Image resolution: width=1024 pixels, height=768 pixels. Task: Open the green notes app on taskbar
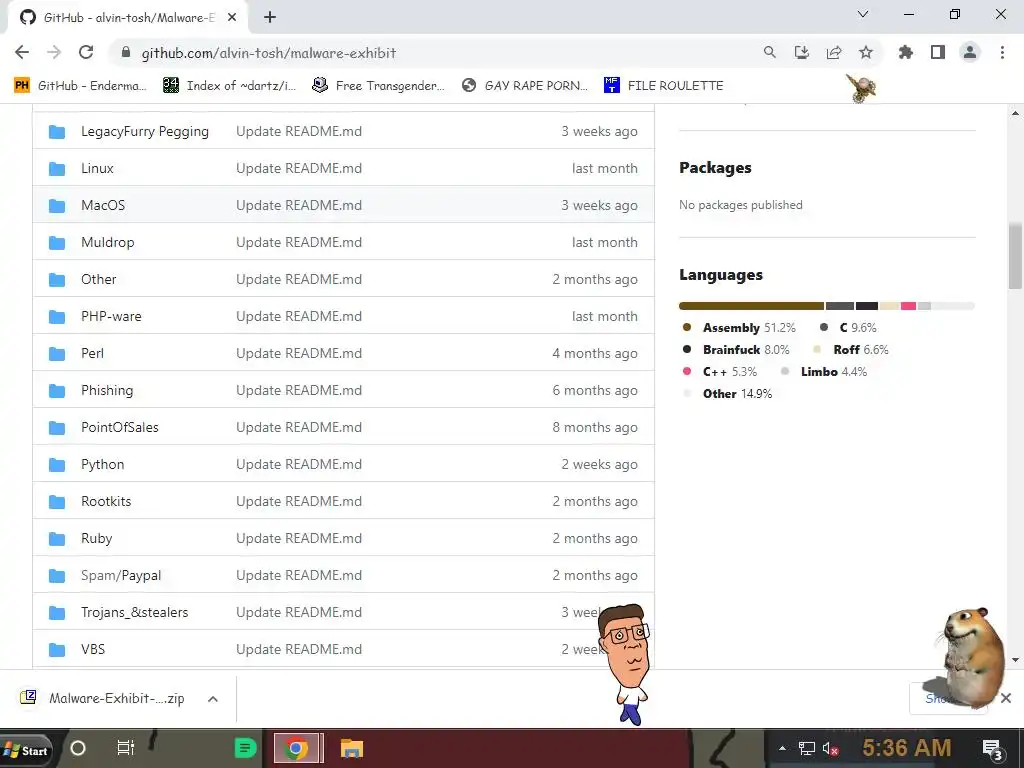[246, 748]
